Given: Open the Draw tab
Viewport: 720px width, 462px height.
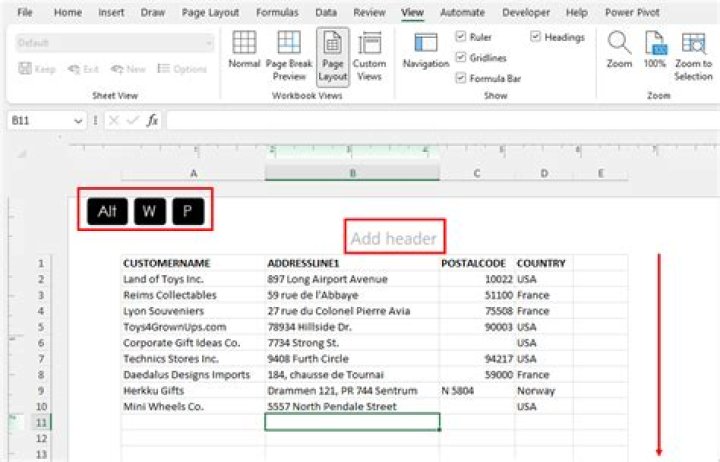Looking at the screenshot, I should [x=153, y=12].
